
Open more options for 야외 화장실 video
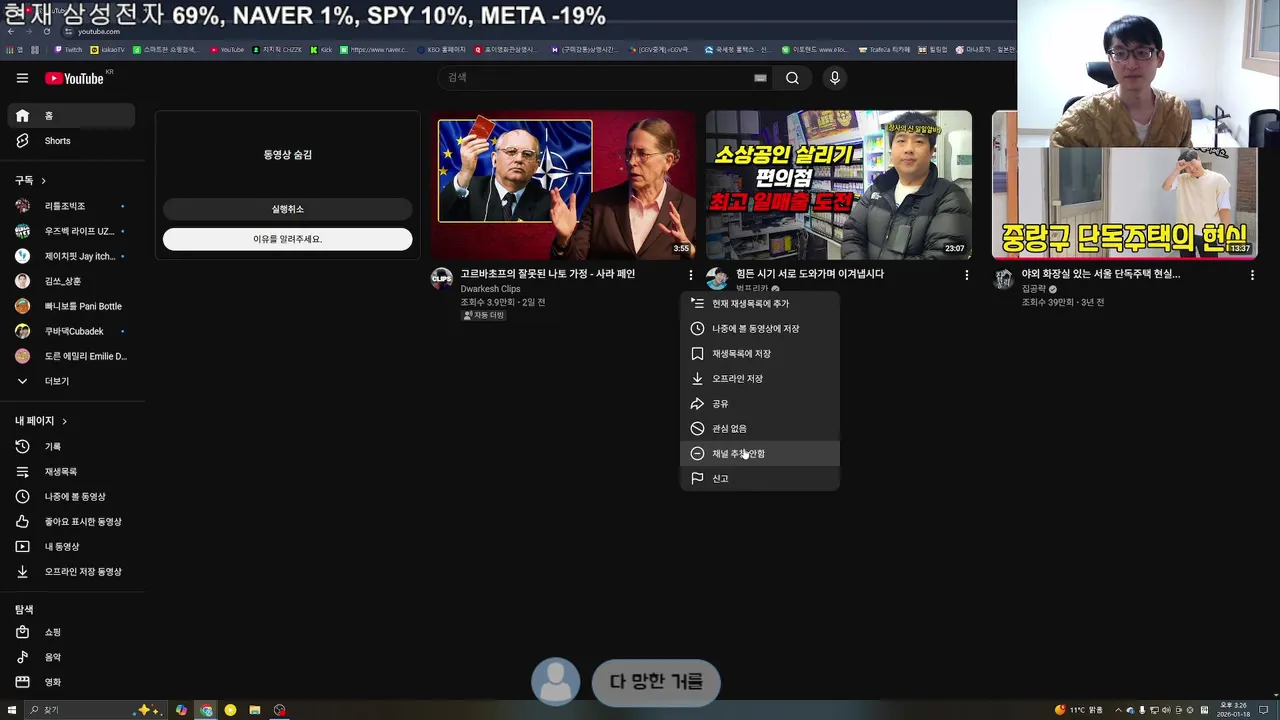1252,275
